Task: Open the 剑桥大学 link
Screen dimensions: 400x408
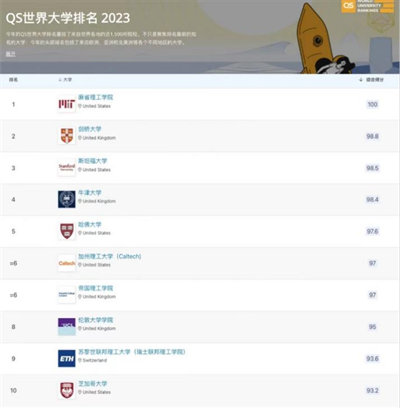Action: point(90,129)
